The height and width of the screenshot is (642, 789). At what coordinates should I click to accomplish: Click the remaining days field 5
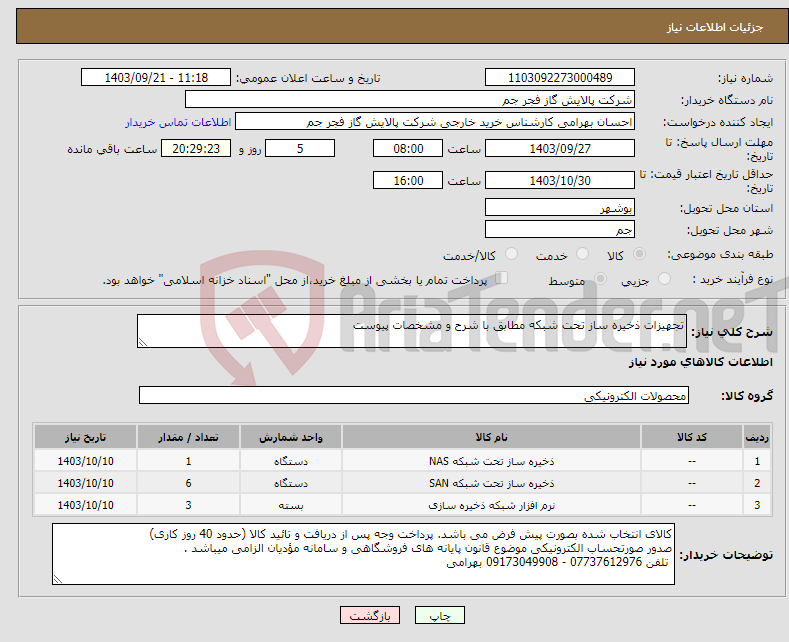pos(300,148)
